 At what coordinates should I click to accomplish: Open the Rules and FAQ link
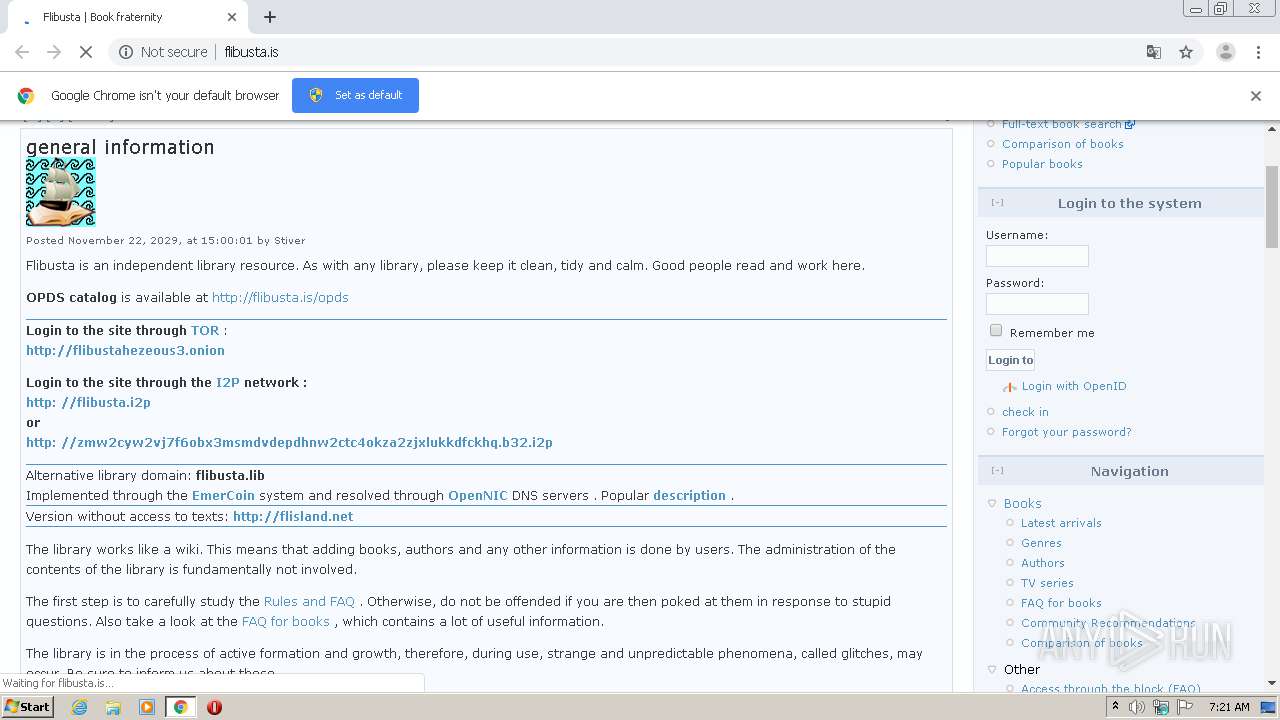tap(309, 601)
